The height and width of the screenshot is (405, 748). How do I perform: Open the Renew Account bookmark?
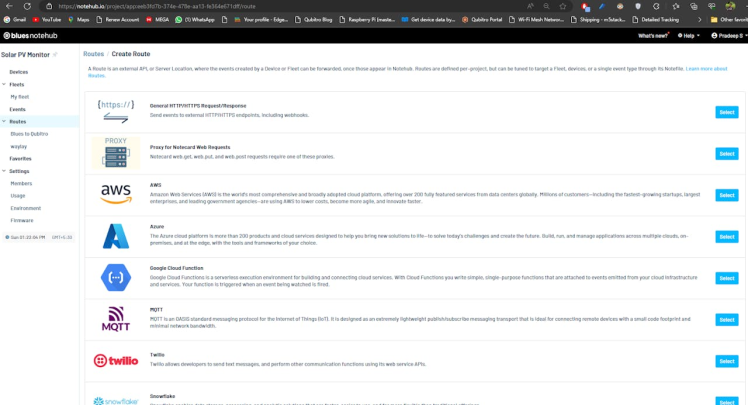117,20
